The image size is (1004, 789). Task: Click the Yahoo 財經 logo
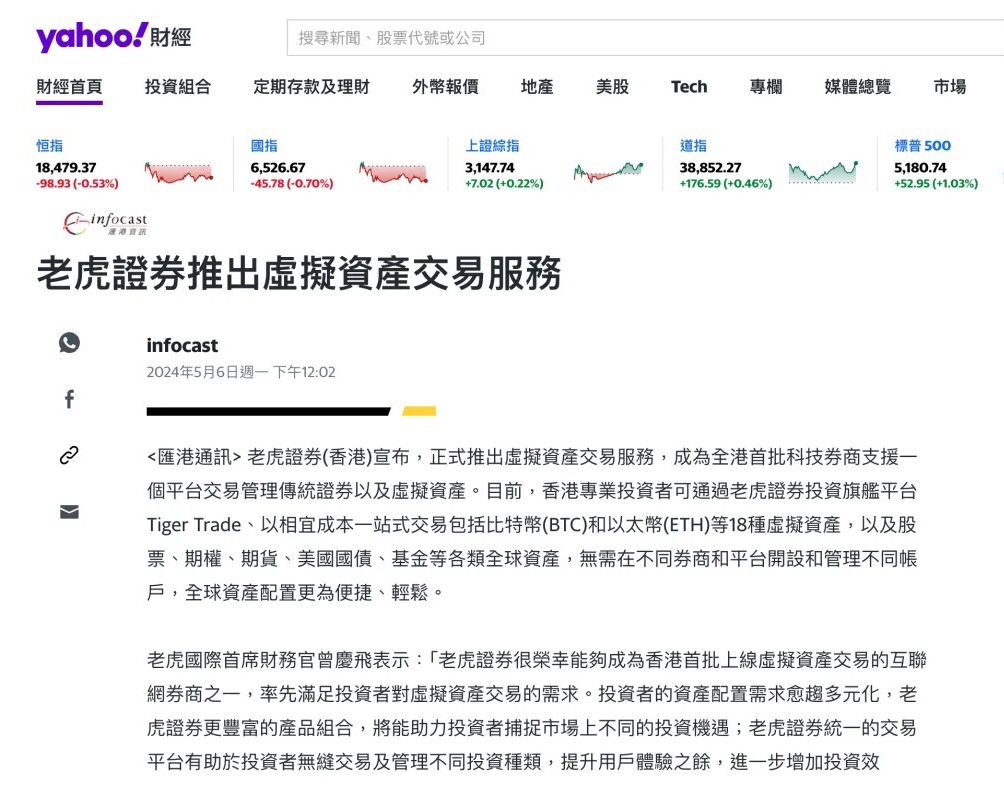(x=113, y=38)
